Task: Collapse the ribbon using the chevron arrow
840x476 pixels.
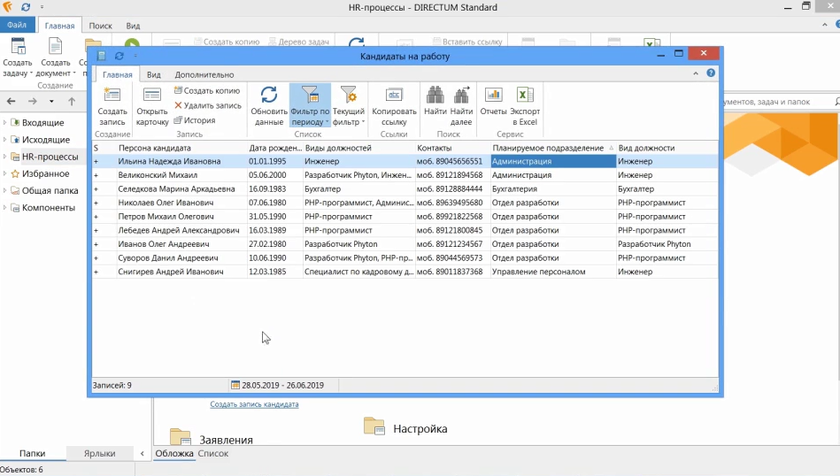Action: 696,73
